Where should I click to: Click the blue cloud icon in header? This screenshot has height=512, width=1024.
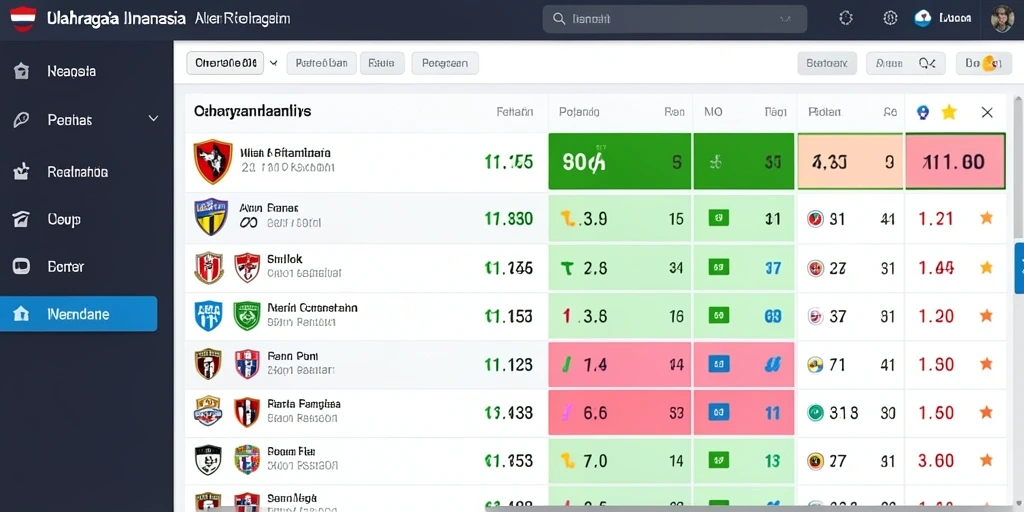(x=922, y=18)
